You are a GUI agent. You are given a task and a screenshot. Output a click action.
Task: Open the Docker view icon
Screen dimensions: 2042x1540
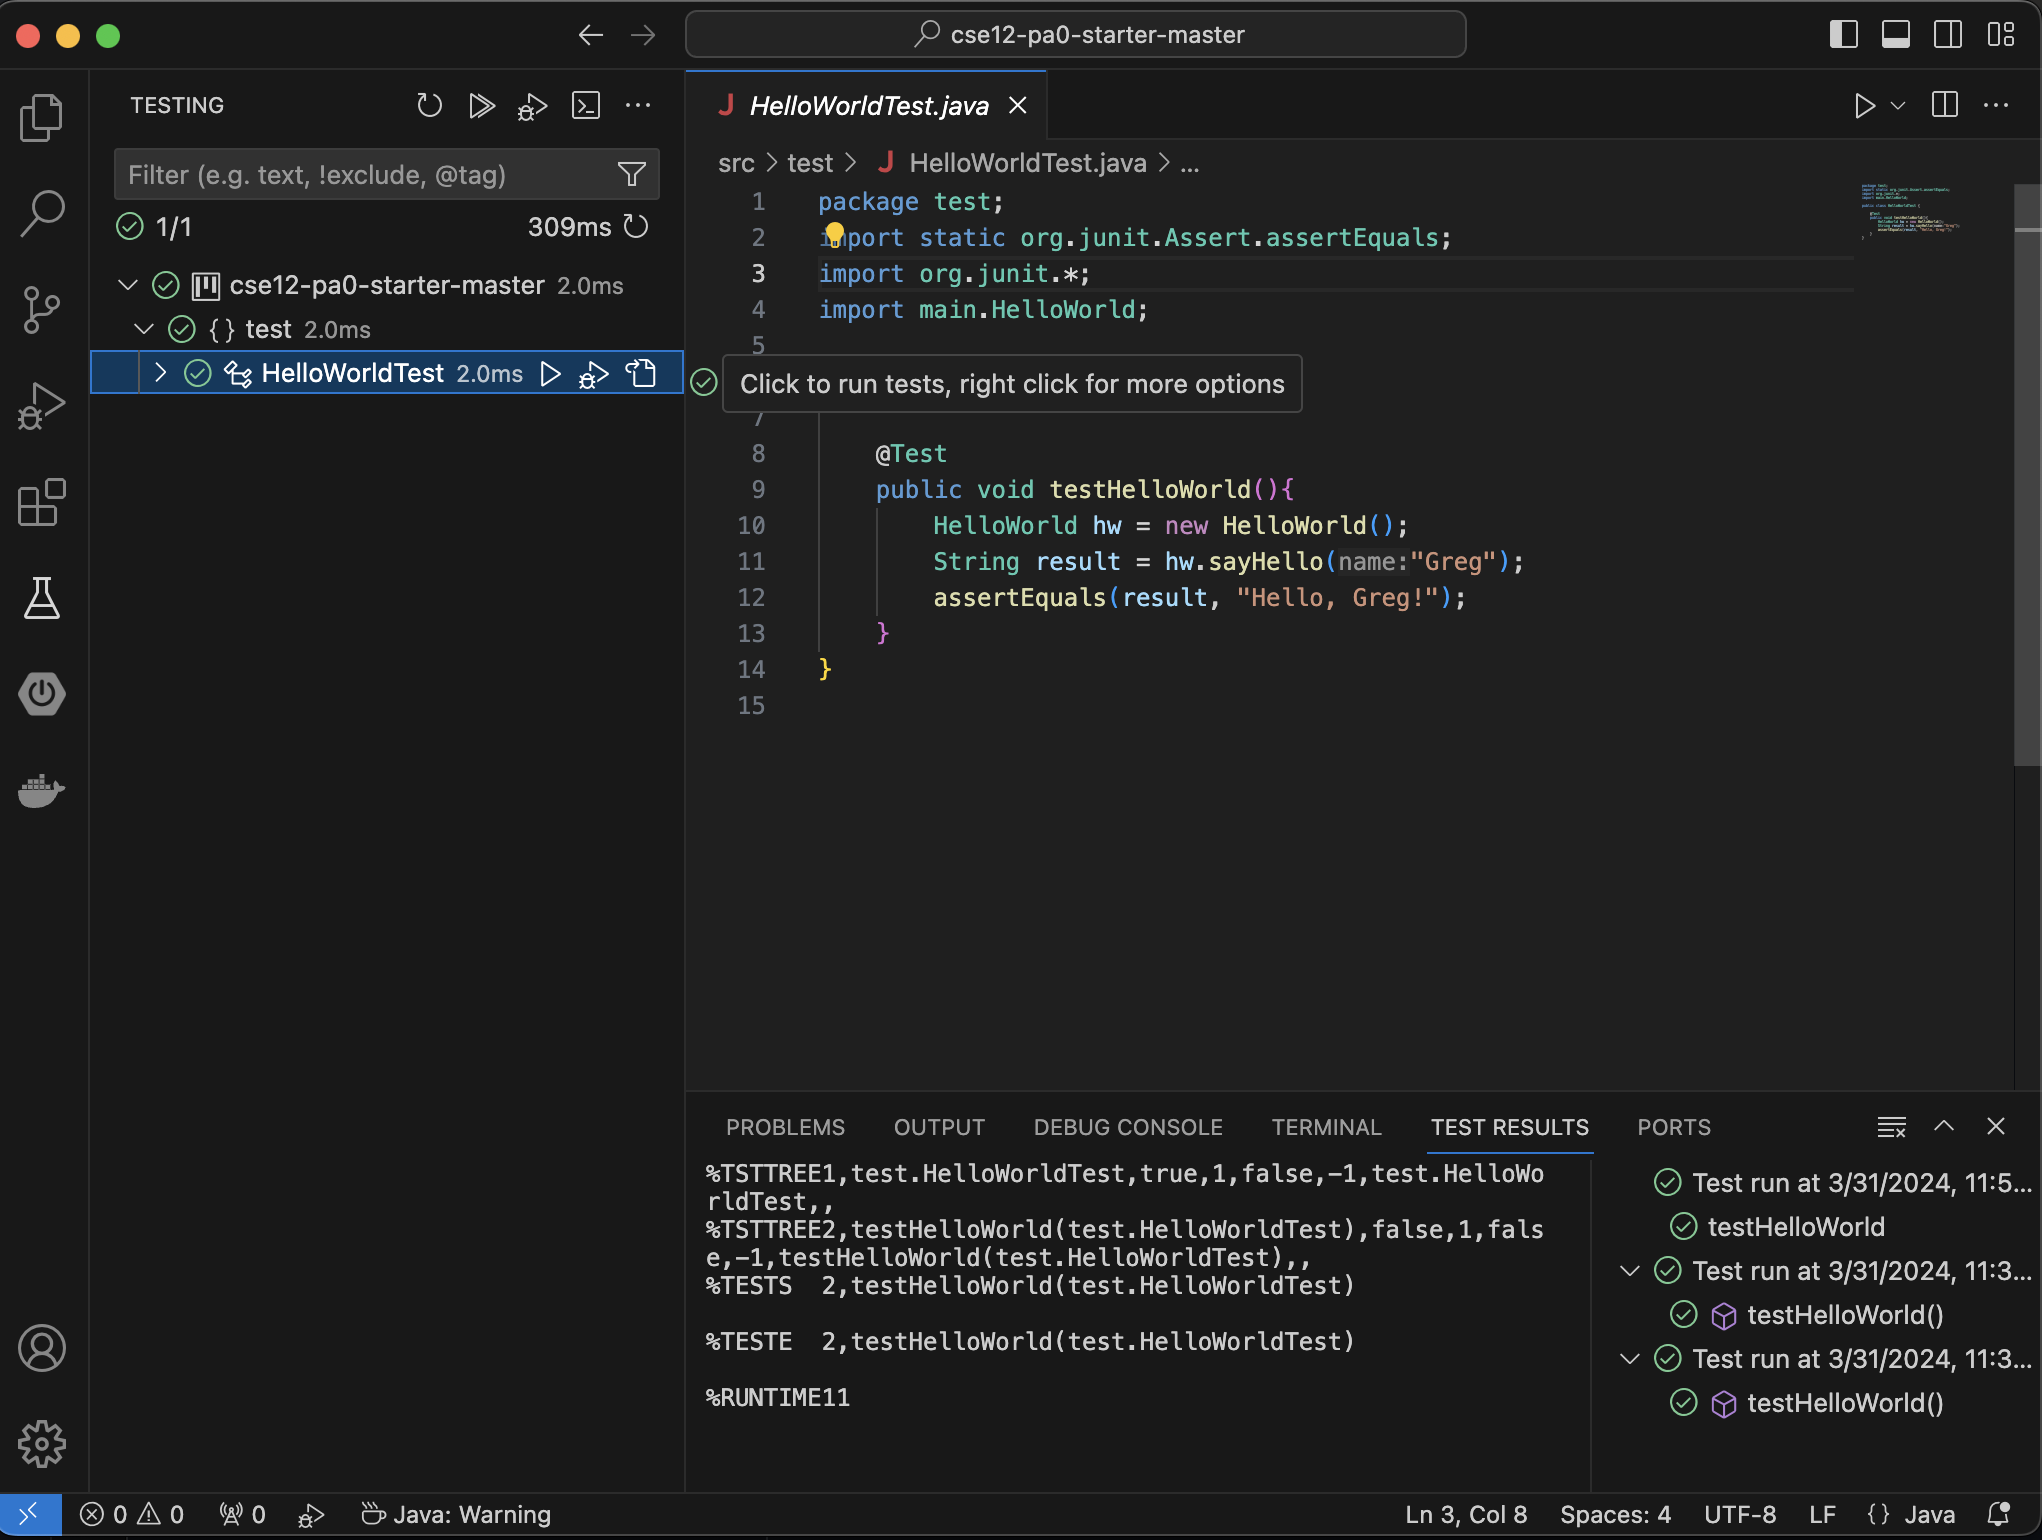tap(41, 790)
